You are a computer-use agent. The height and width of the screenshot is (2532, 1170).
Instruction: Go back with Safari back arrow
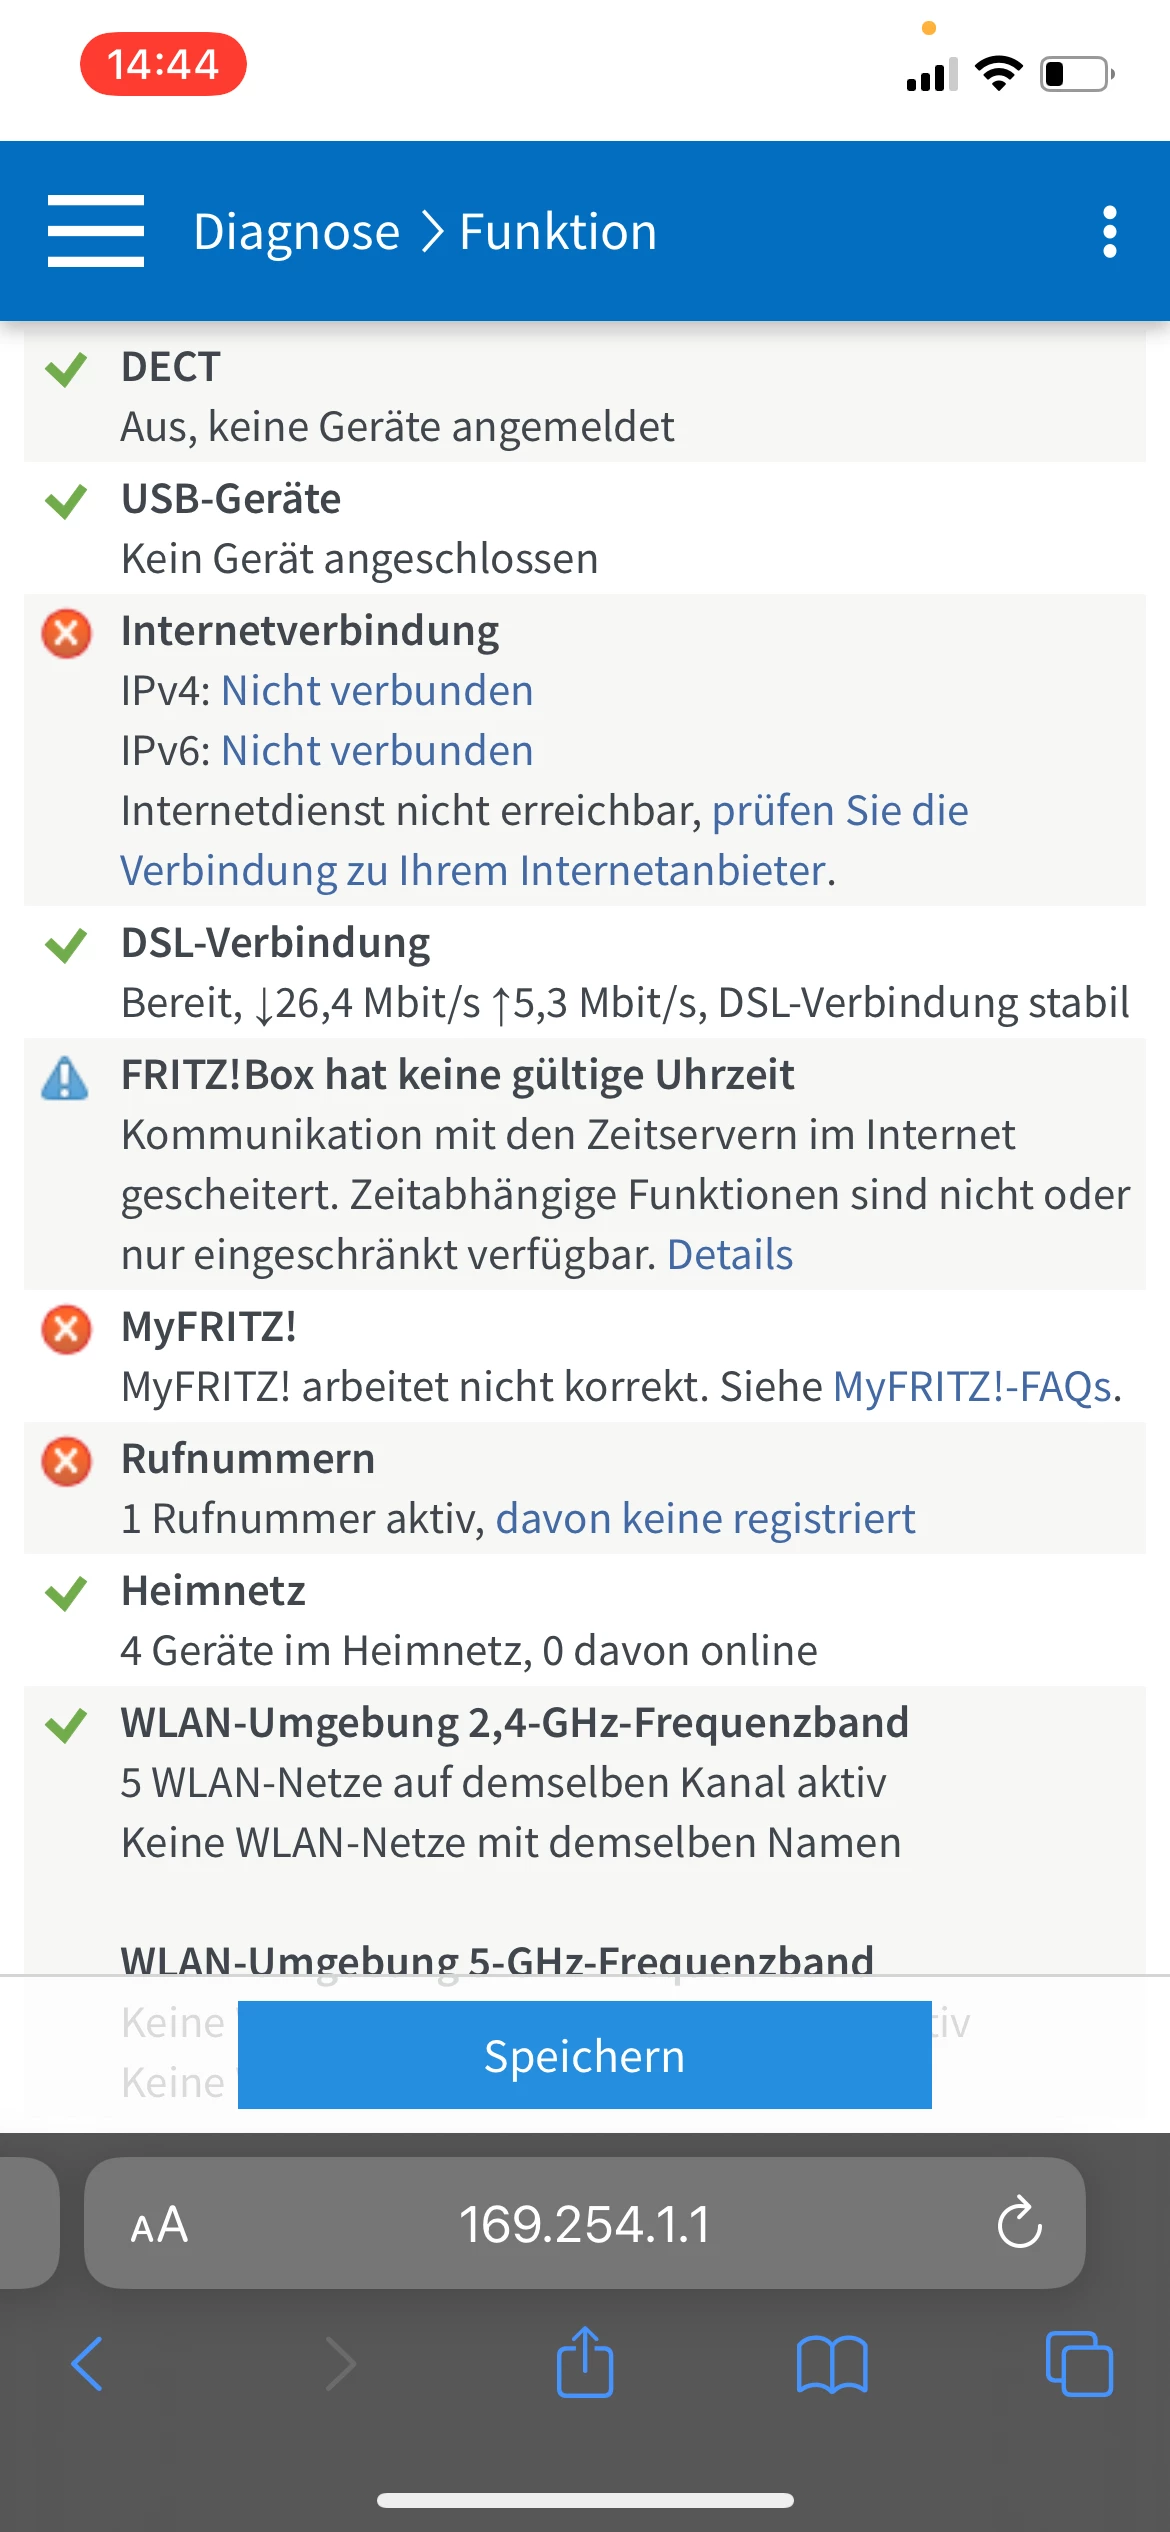(88, 2364)
